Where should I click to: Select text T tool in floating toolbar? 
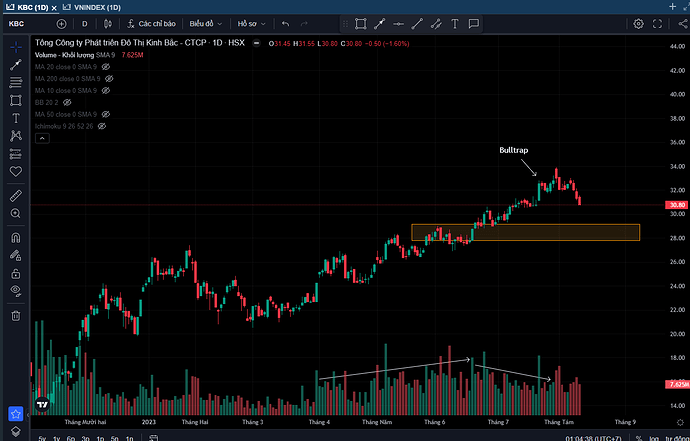pyautogui.click(x=455, y=24)
